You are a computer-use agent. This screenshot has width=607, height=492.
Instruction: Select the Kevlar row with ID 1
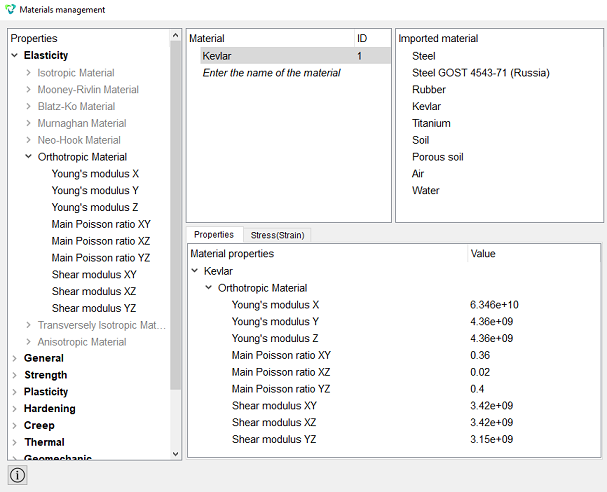click(295, 56)
